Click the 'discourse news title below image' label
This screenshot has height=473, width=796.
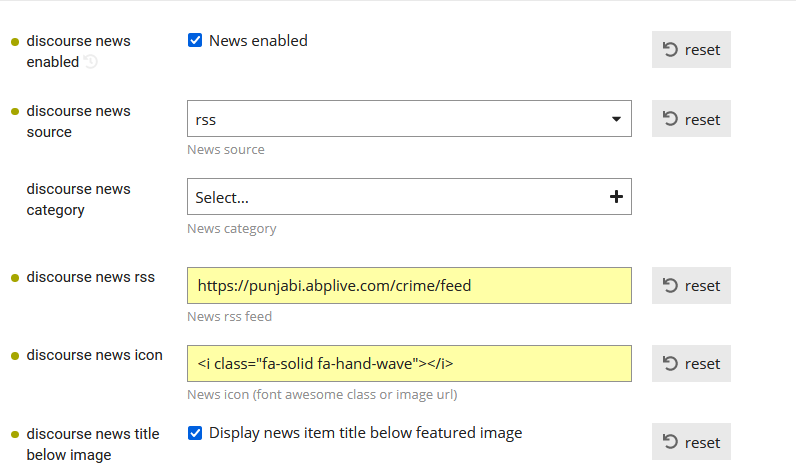point(93,444)
